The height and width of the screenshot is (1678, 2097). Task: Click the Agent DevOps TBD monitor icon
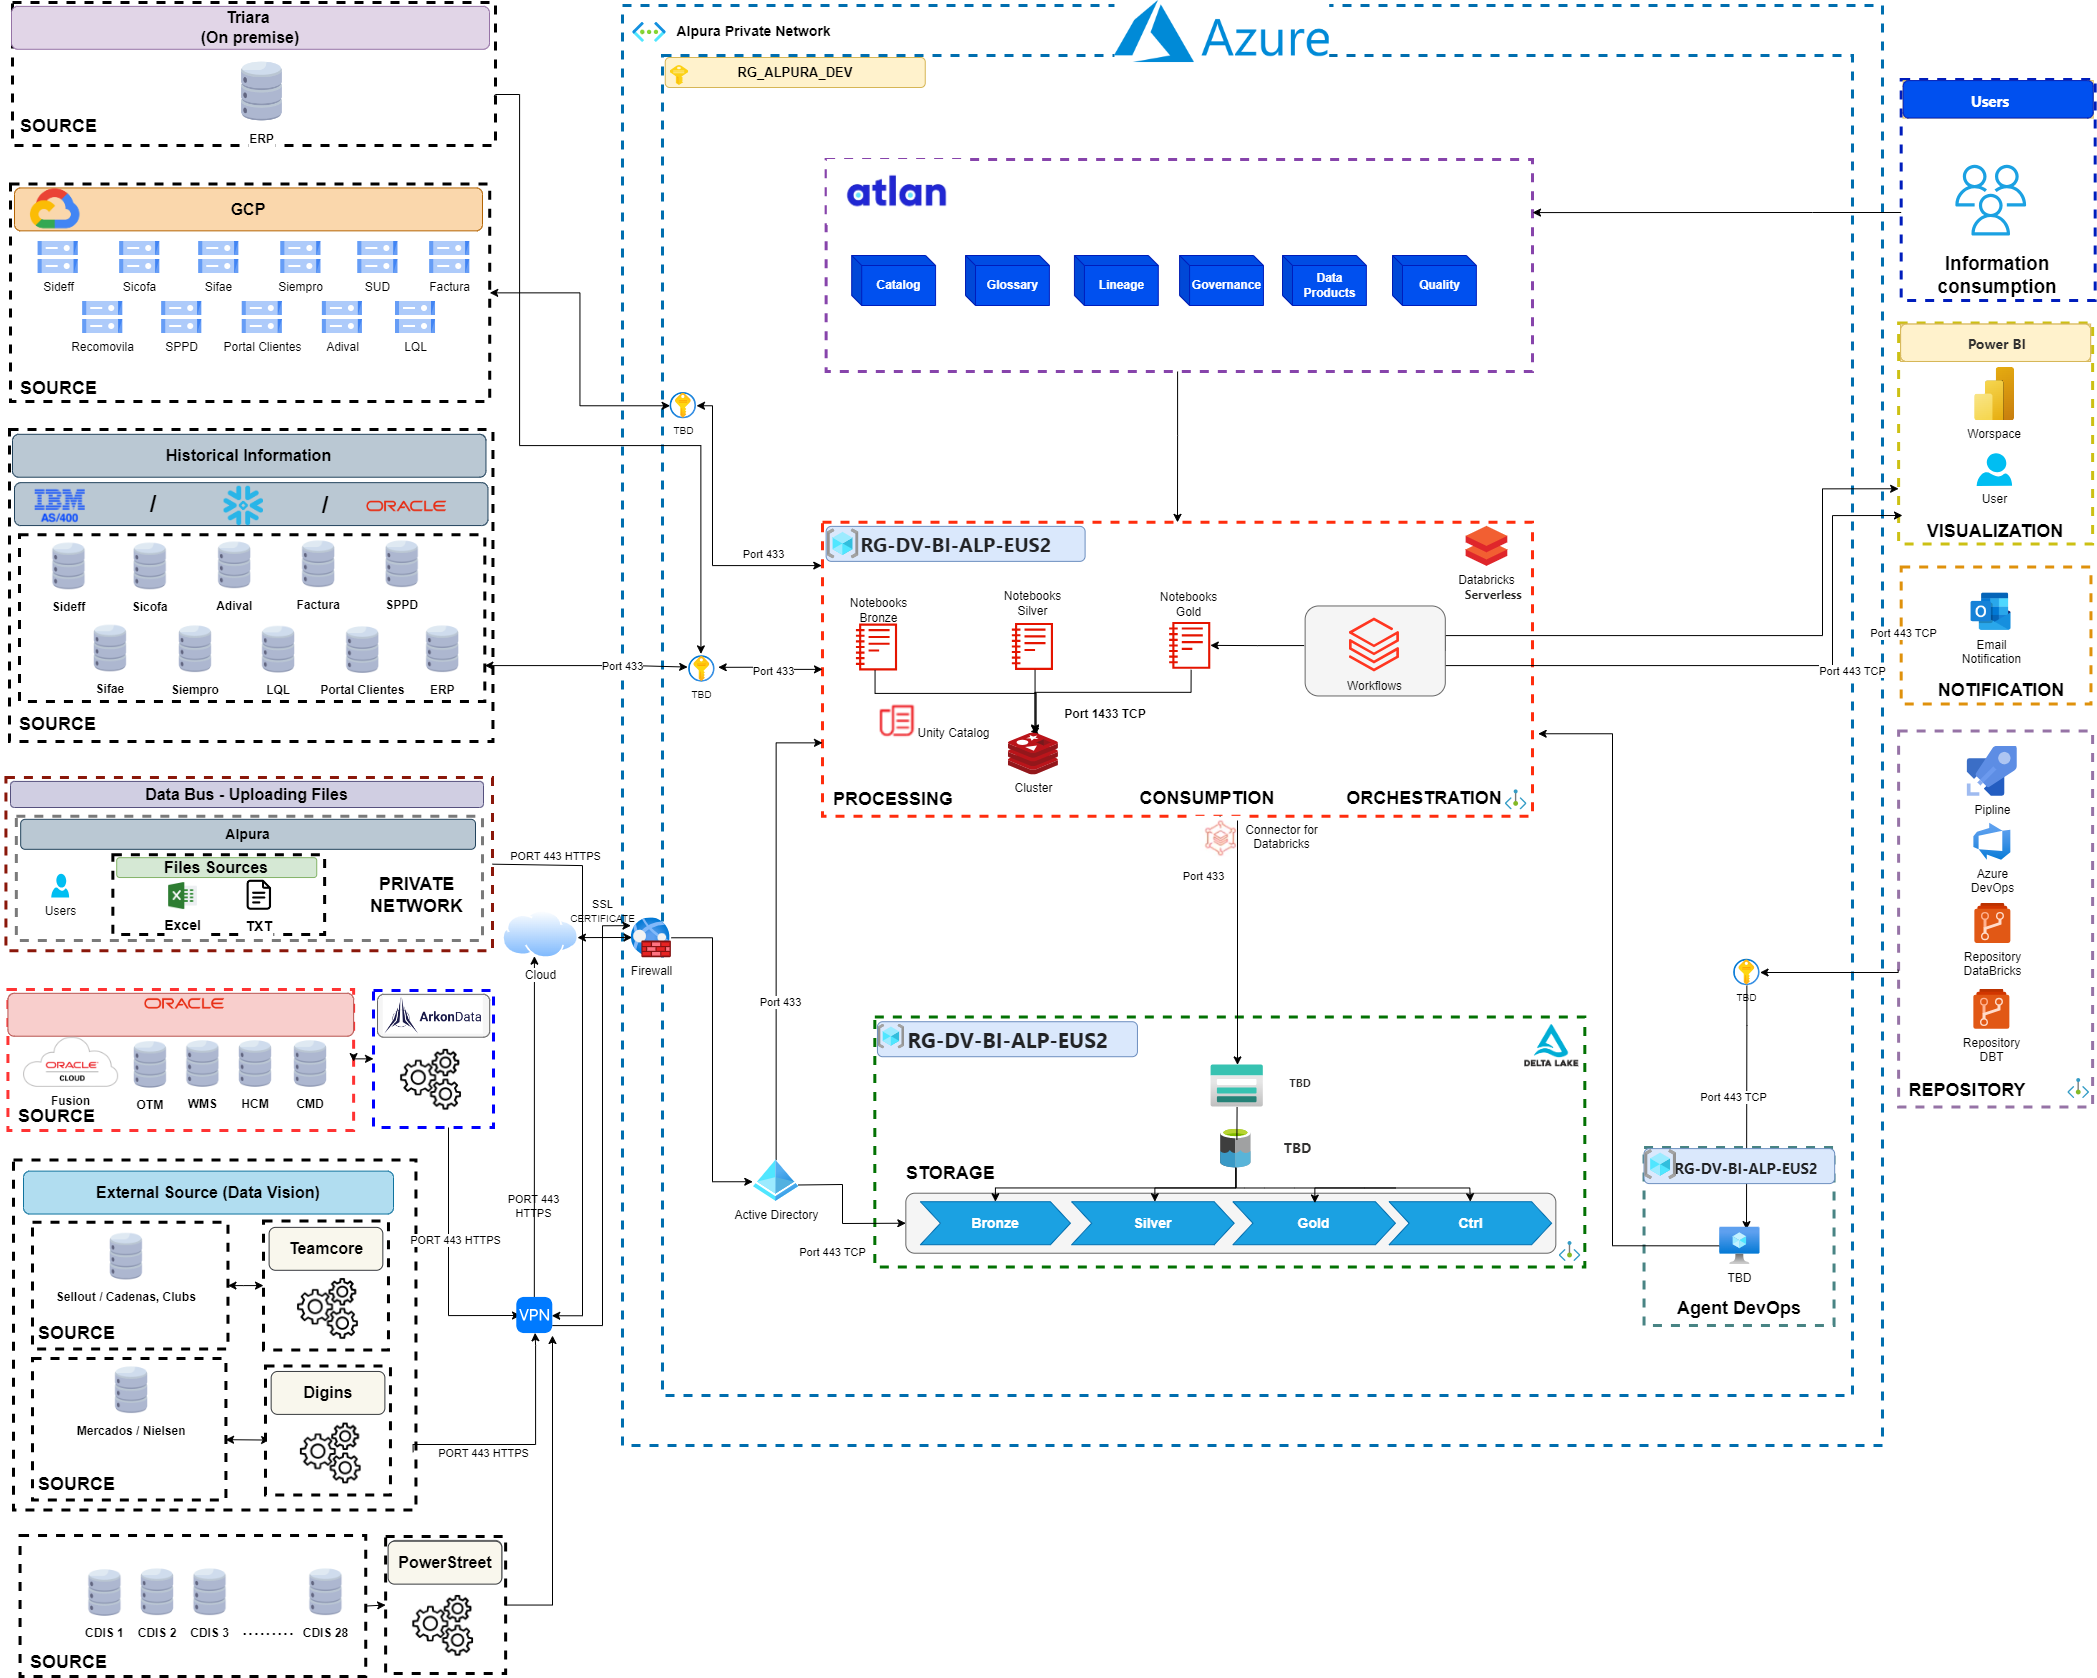(x=1739, y=1245)
